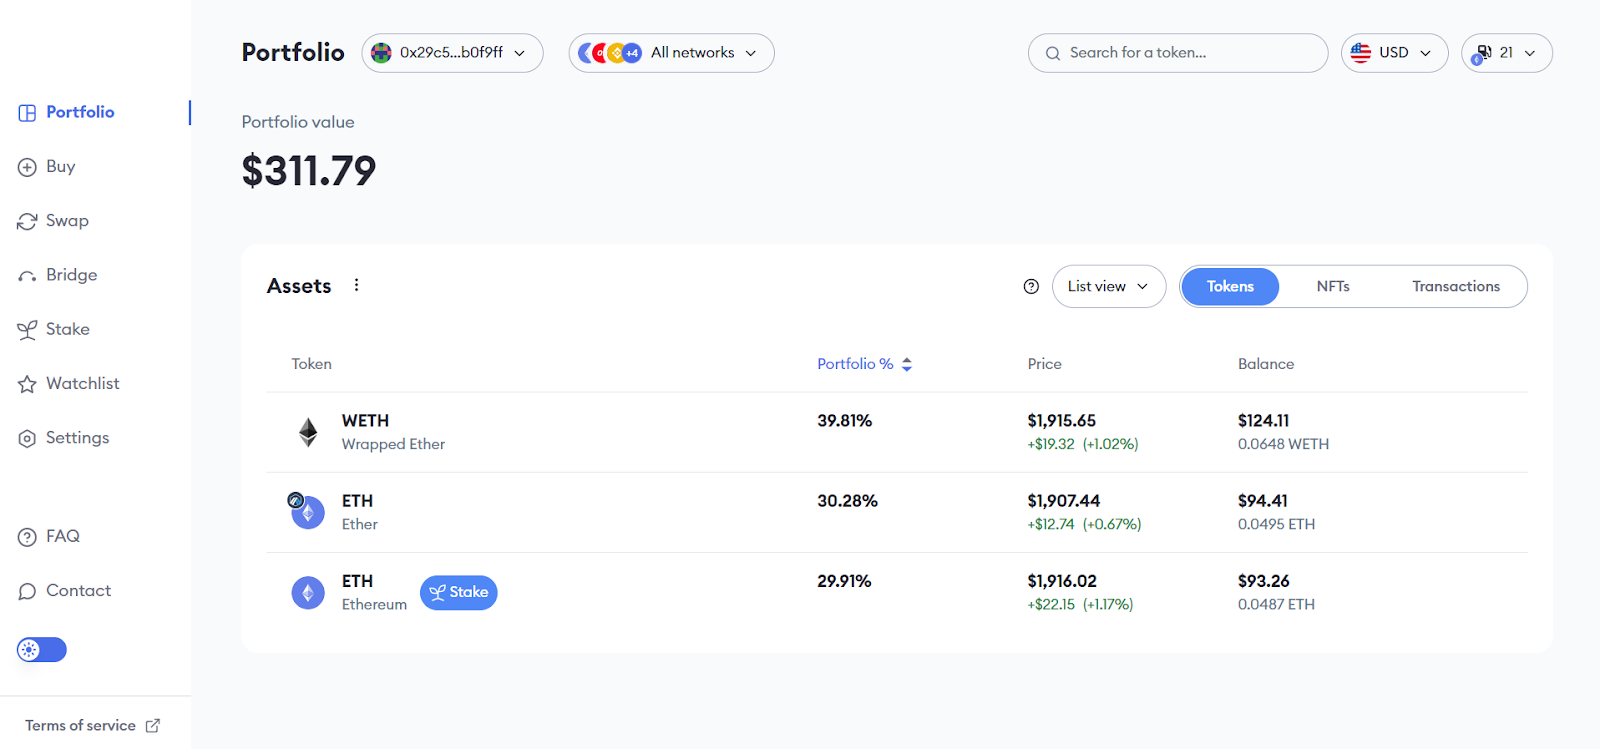Open the Portfolio sidebar icon
The width and height of the screenshot is (1600, 749).
point(27,113)
